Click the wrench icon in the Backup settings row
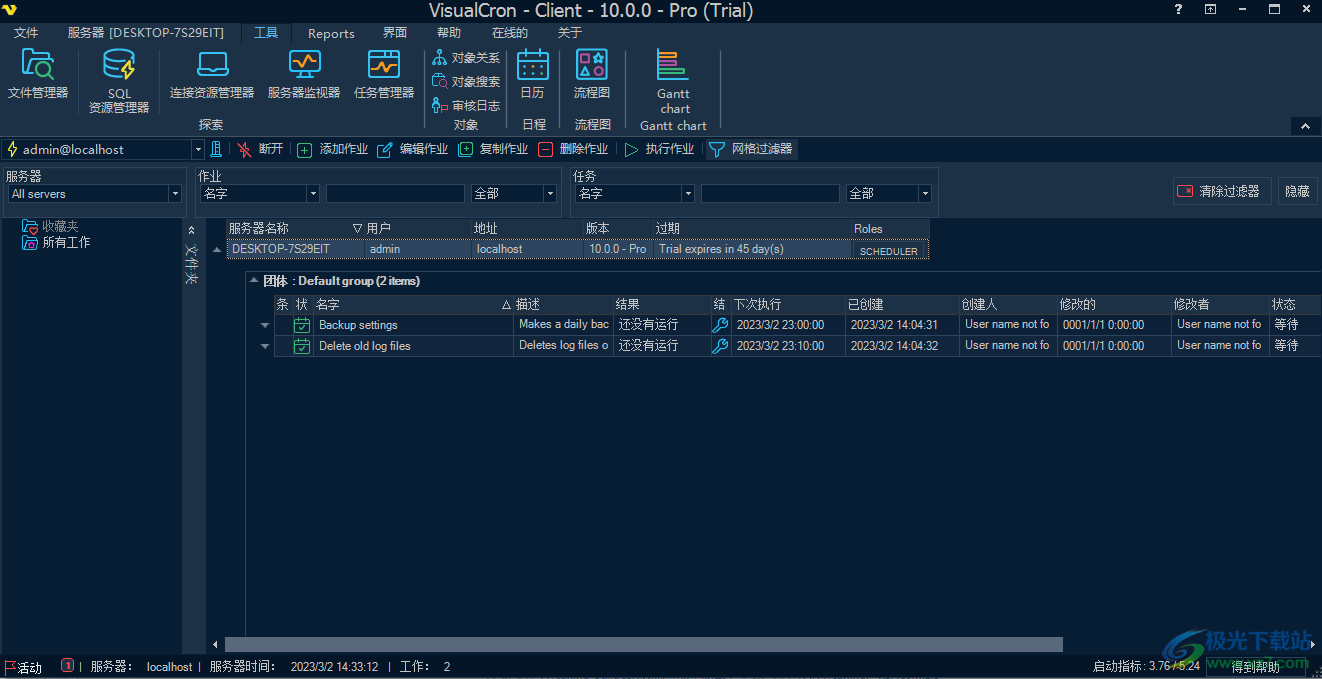Image resolution: width=1322 pixels, height=679 pixels. [x=720, y=325]
